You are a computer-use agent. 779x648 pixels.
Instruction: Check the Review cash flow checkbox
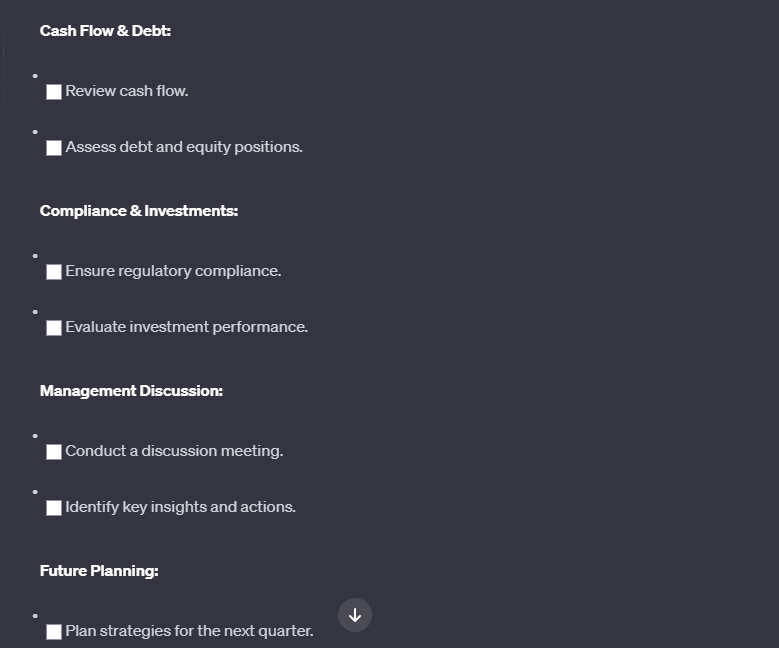click(x=54, y=92)
